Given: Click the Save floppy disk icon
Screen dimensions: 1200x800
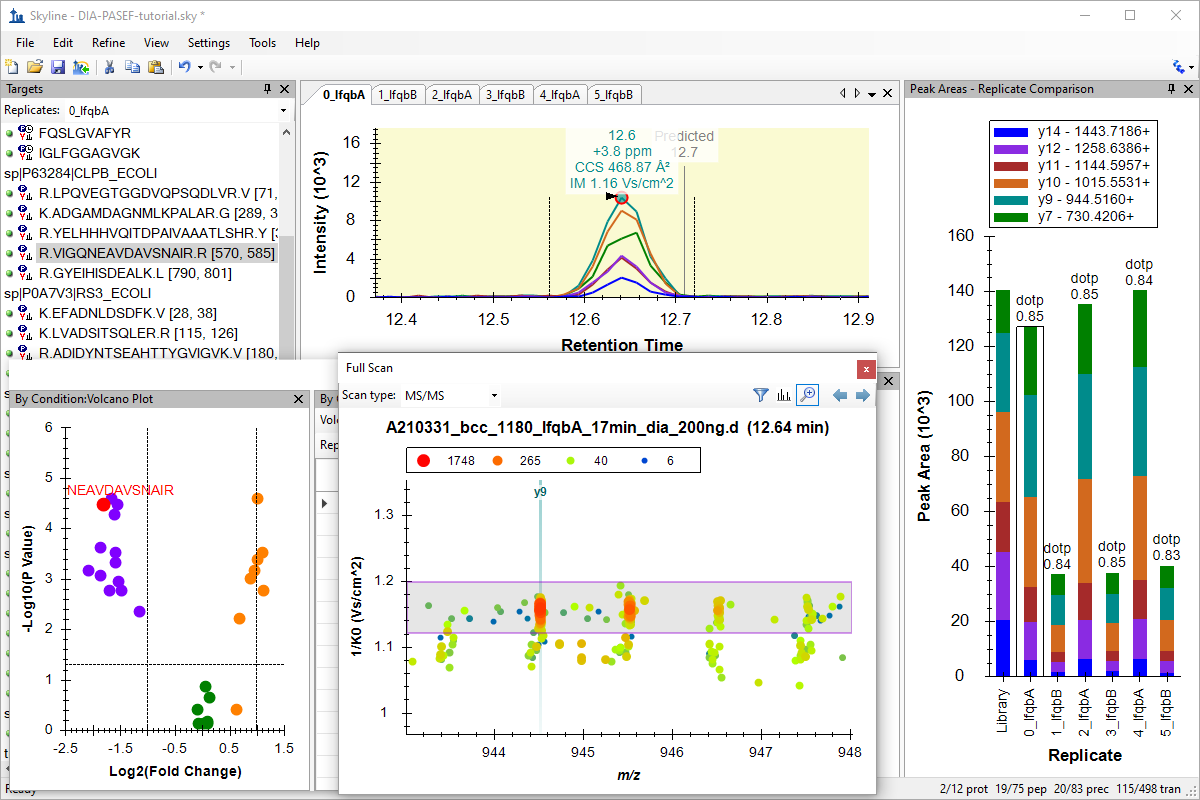Looking at the screenshot, I should click(58, 67).
